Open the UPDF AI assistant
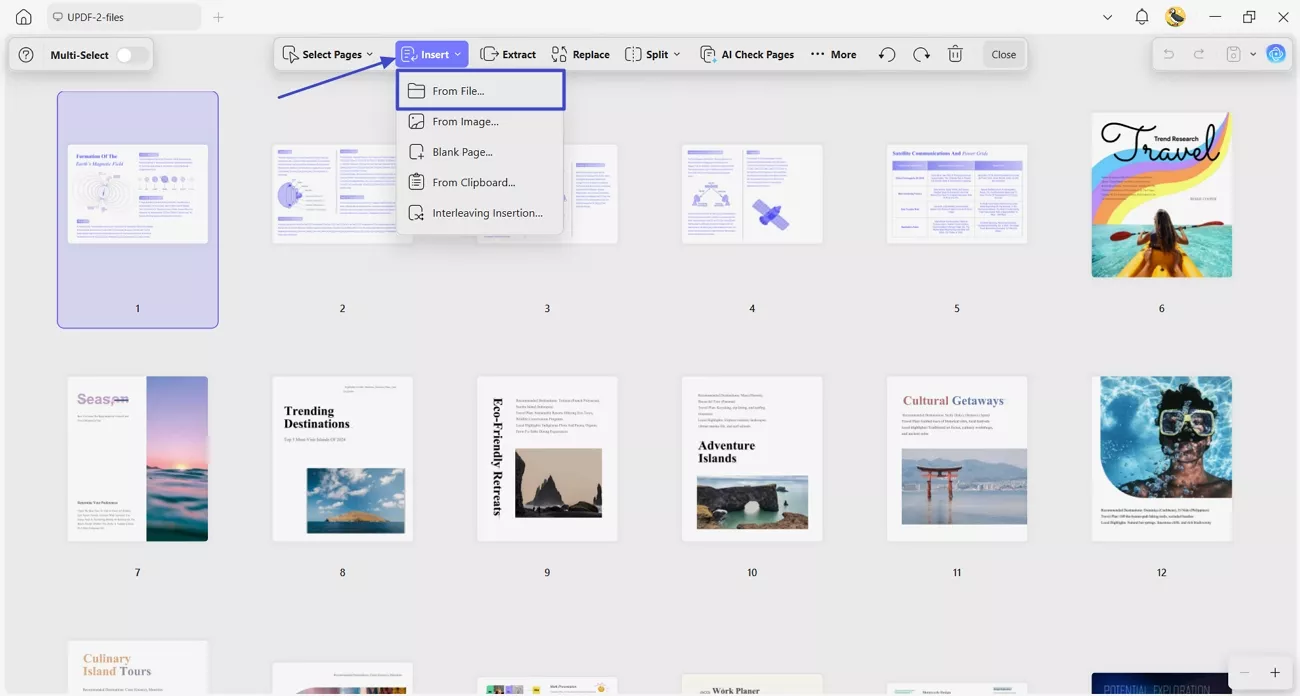This screenshot has height=696, width=1300. 1276,53
